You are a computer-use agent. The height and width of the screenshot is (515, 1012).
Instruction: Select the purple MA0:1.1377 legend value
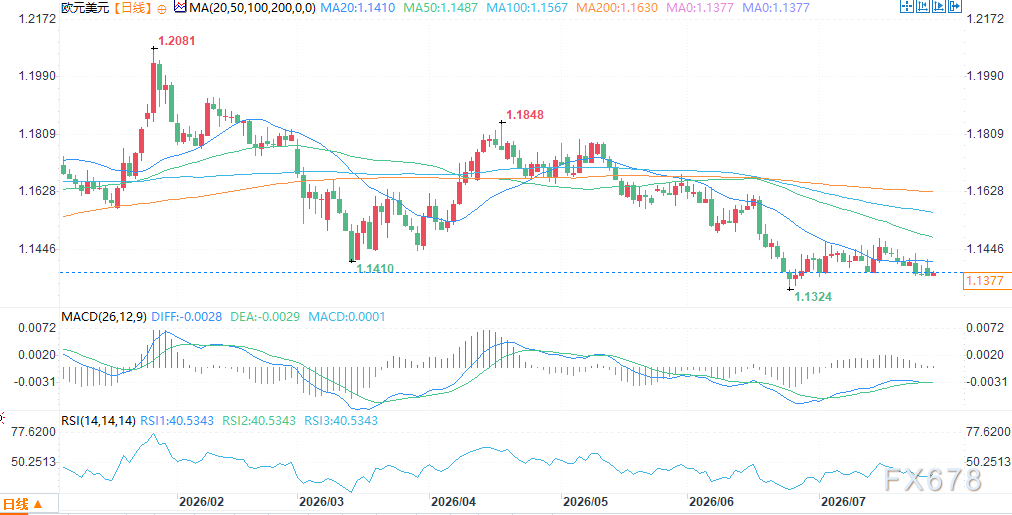777,8
